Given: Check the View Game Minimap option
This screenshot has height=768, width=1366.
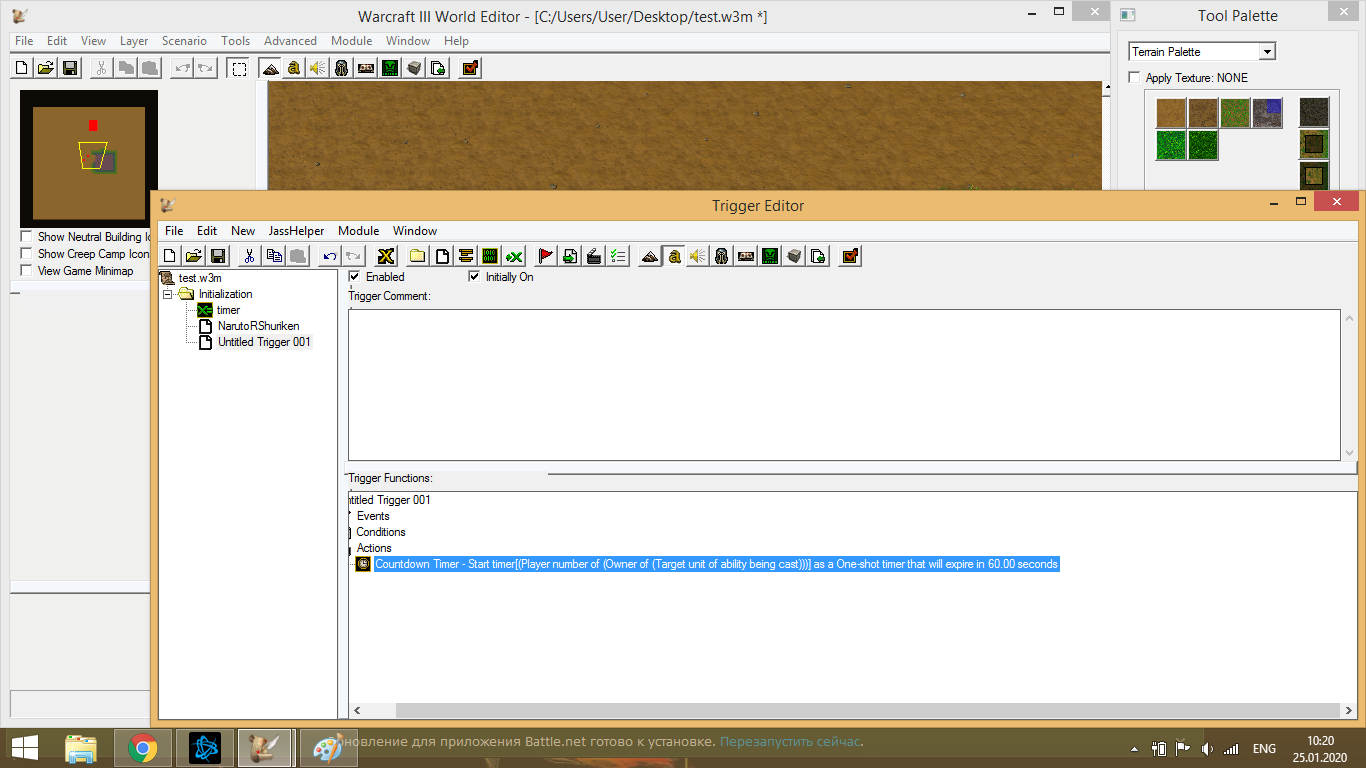Looking at the screenshot, I should point(26,271).
